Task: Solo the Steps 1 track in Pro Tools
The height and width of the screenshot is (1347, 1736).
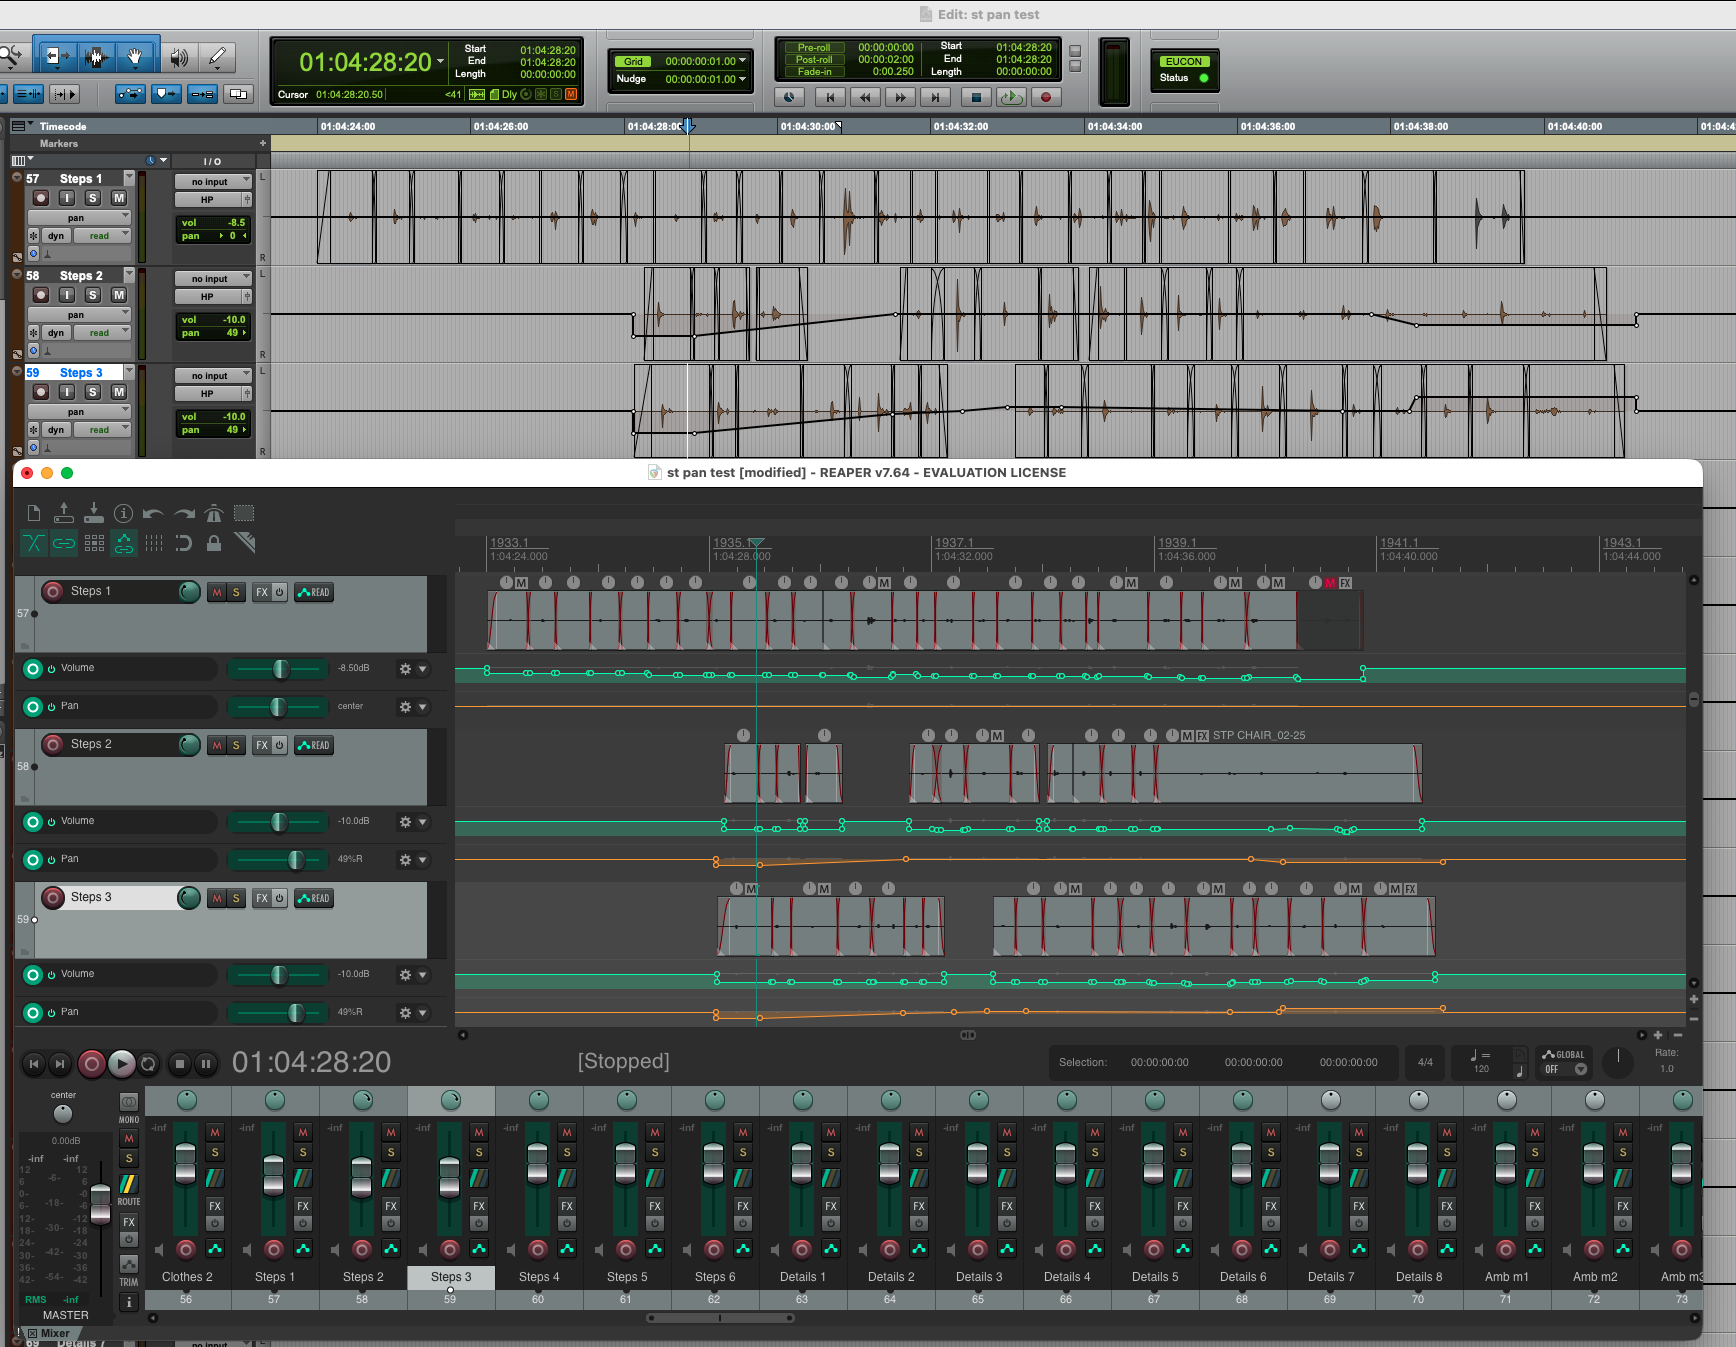Action: coord(92,197)
